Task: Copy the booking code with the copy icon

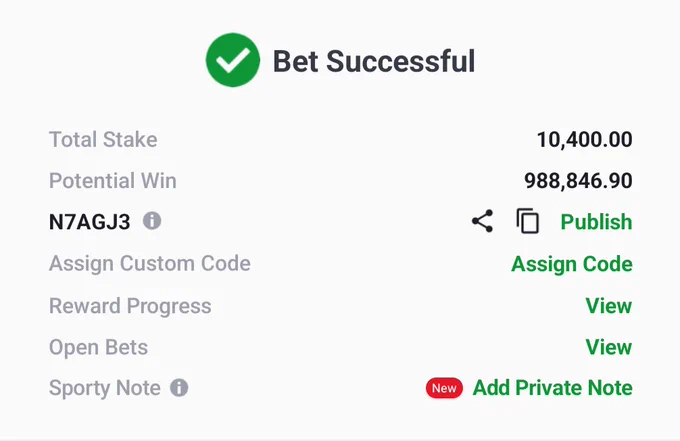Action: [x=528, y=221]
